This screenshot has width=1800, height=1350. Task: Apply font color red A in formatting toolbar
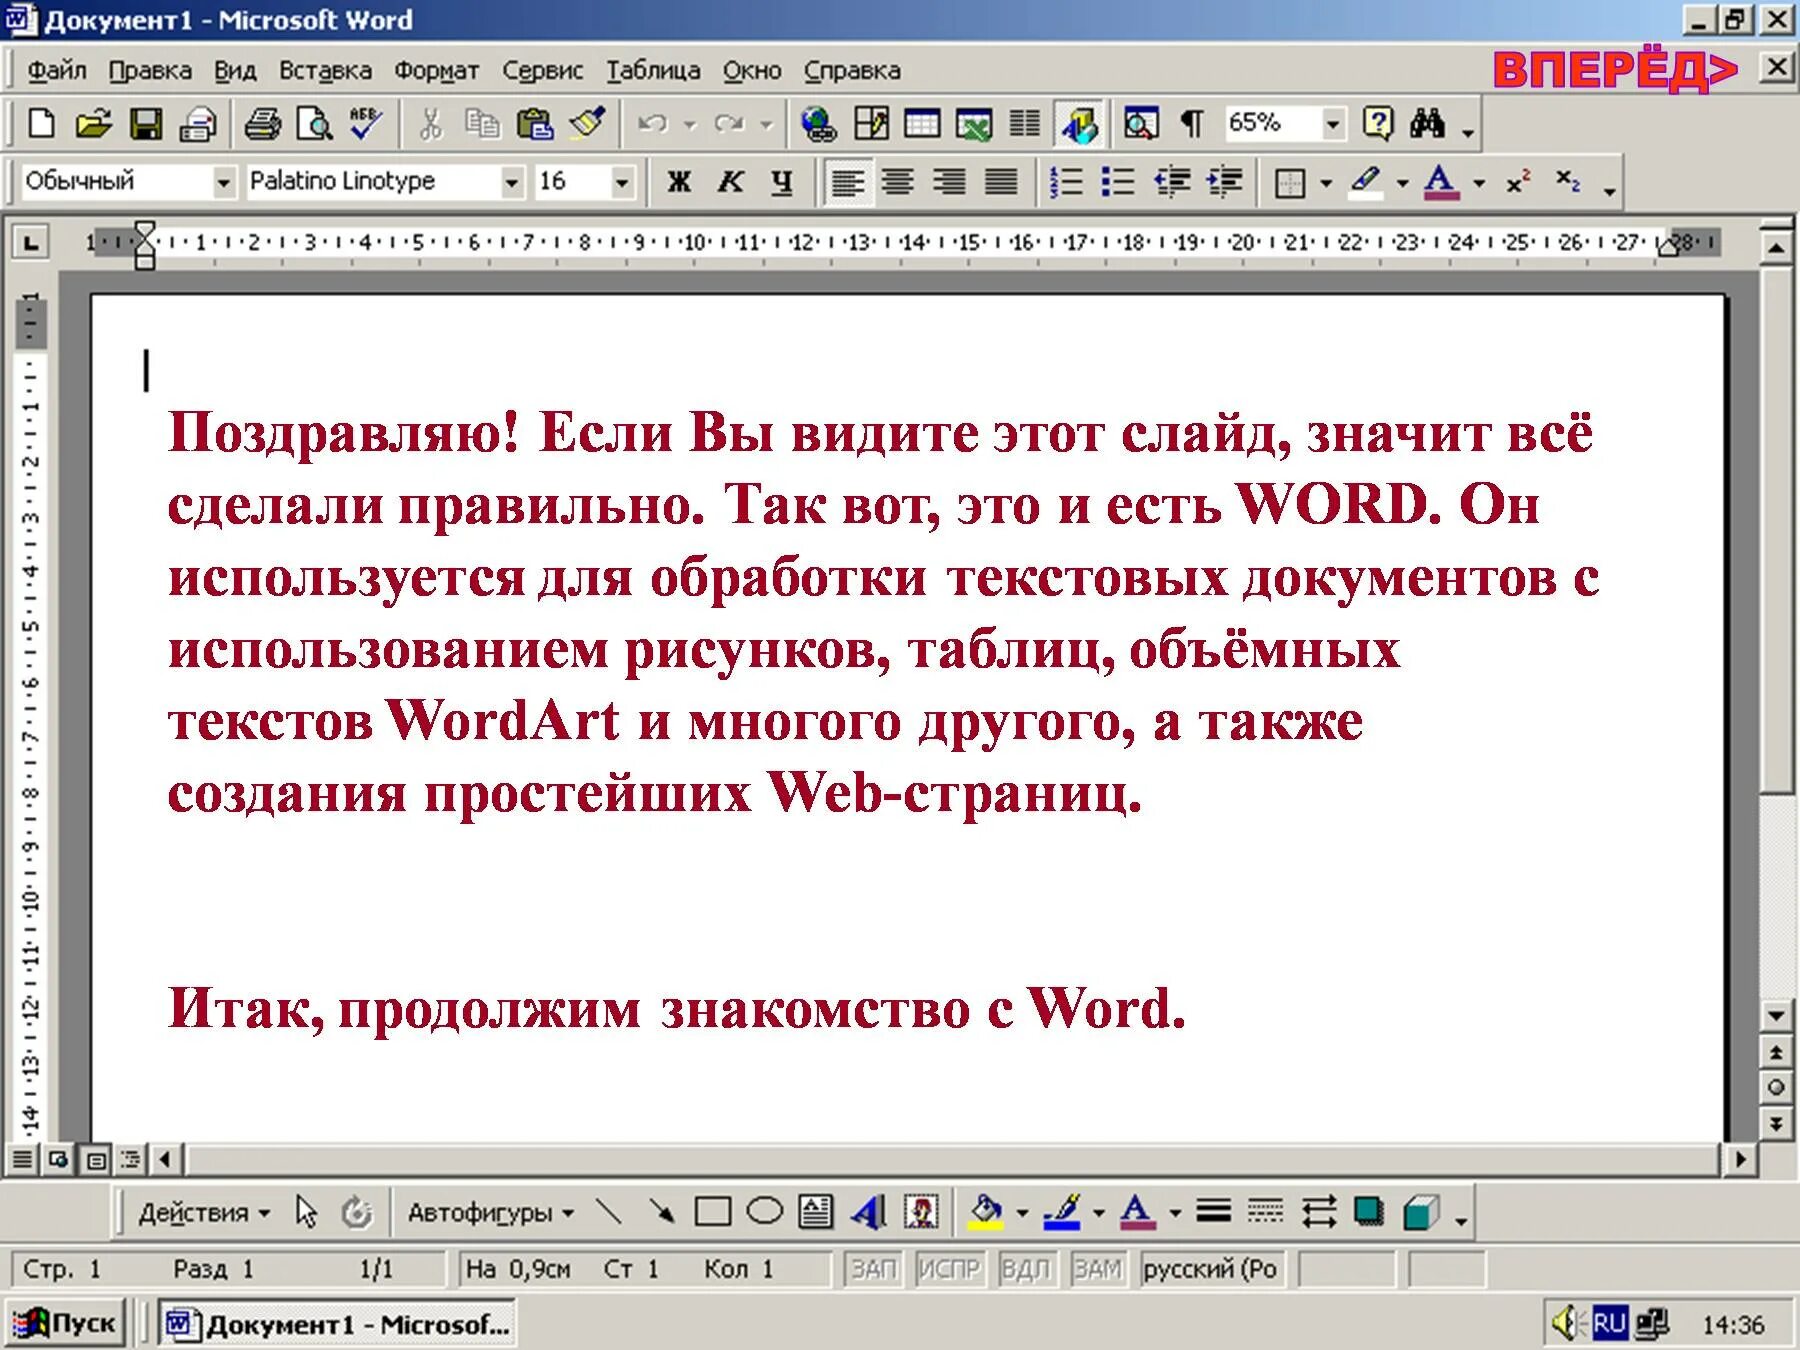1440,182
